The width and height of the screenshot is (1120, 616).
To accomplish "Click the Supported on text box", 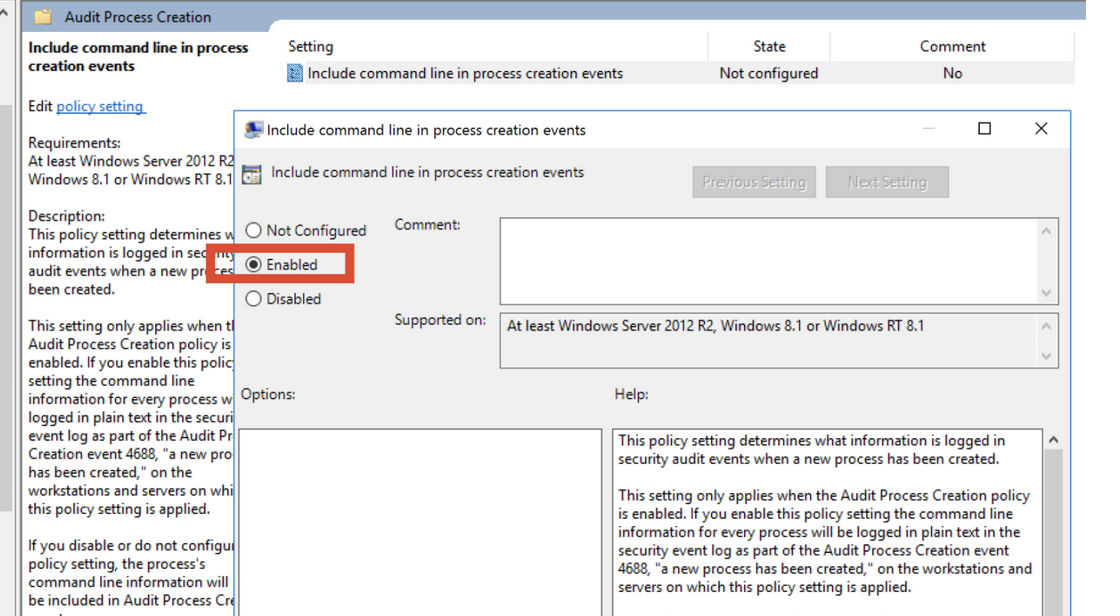I will pos(770,341).
